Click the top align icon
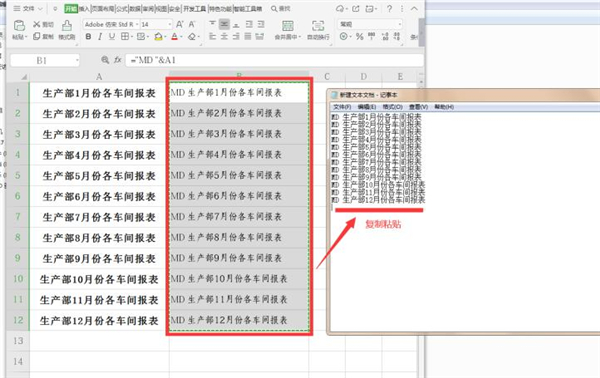Image resolution: width=600 pixels, height=378 pixels. tap(212, 24)
